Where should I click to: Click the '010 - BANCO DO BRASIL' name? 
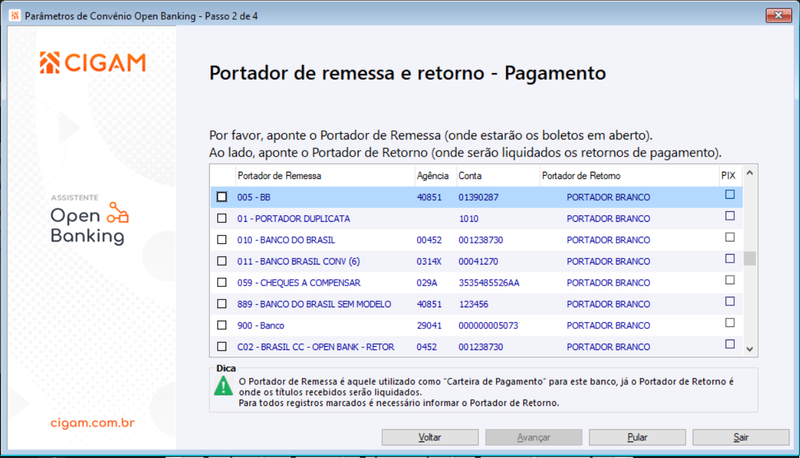pyautogui.click(x=286, y=240)
